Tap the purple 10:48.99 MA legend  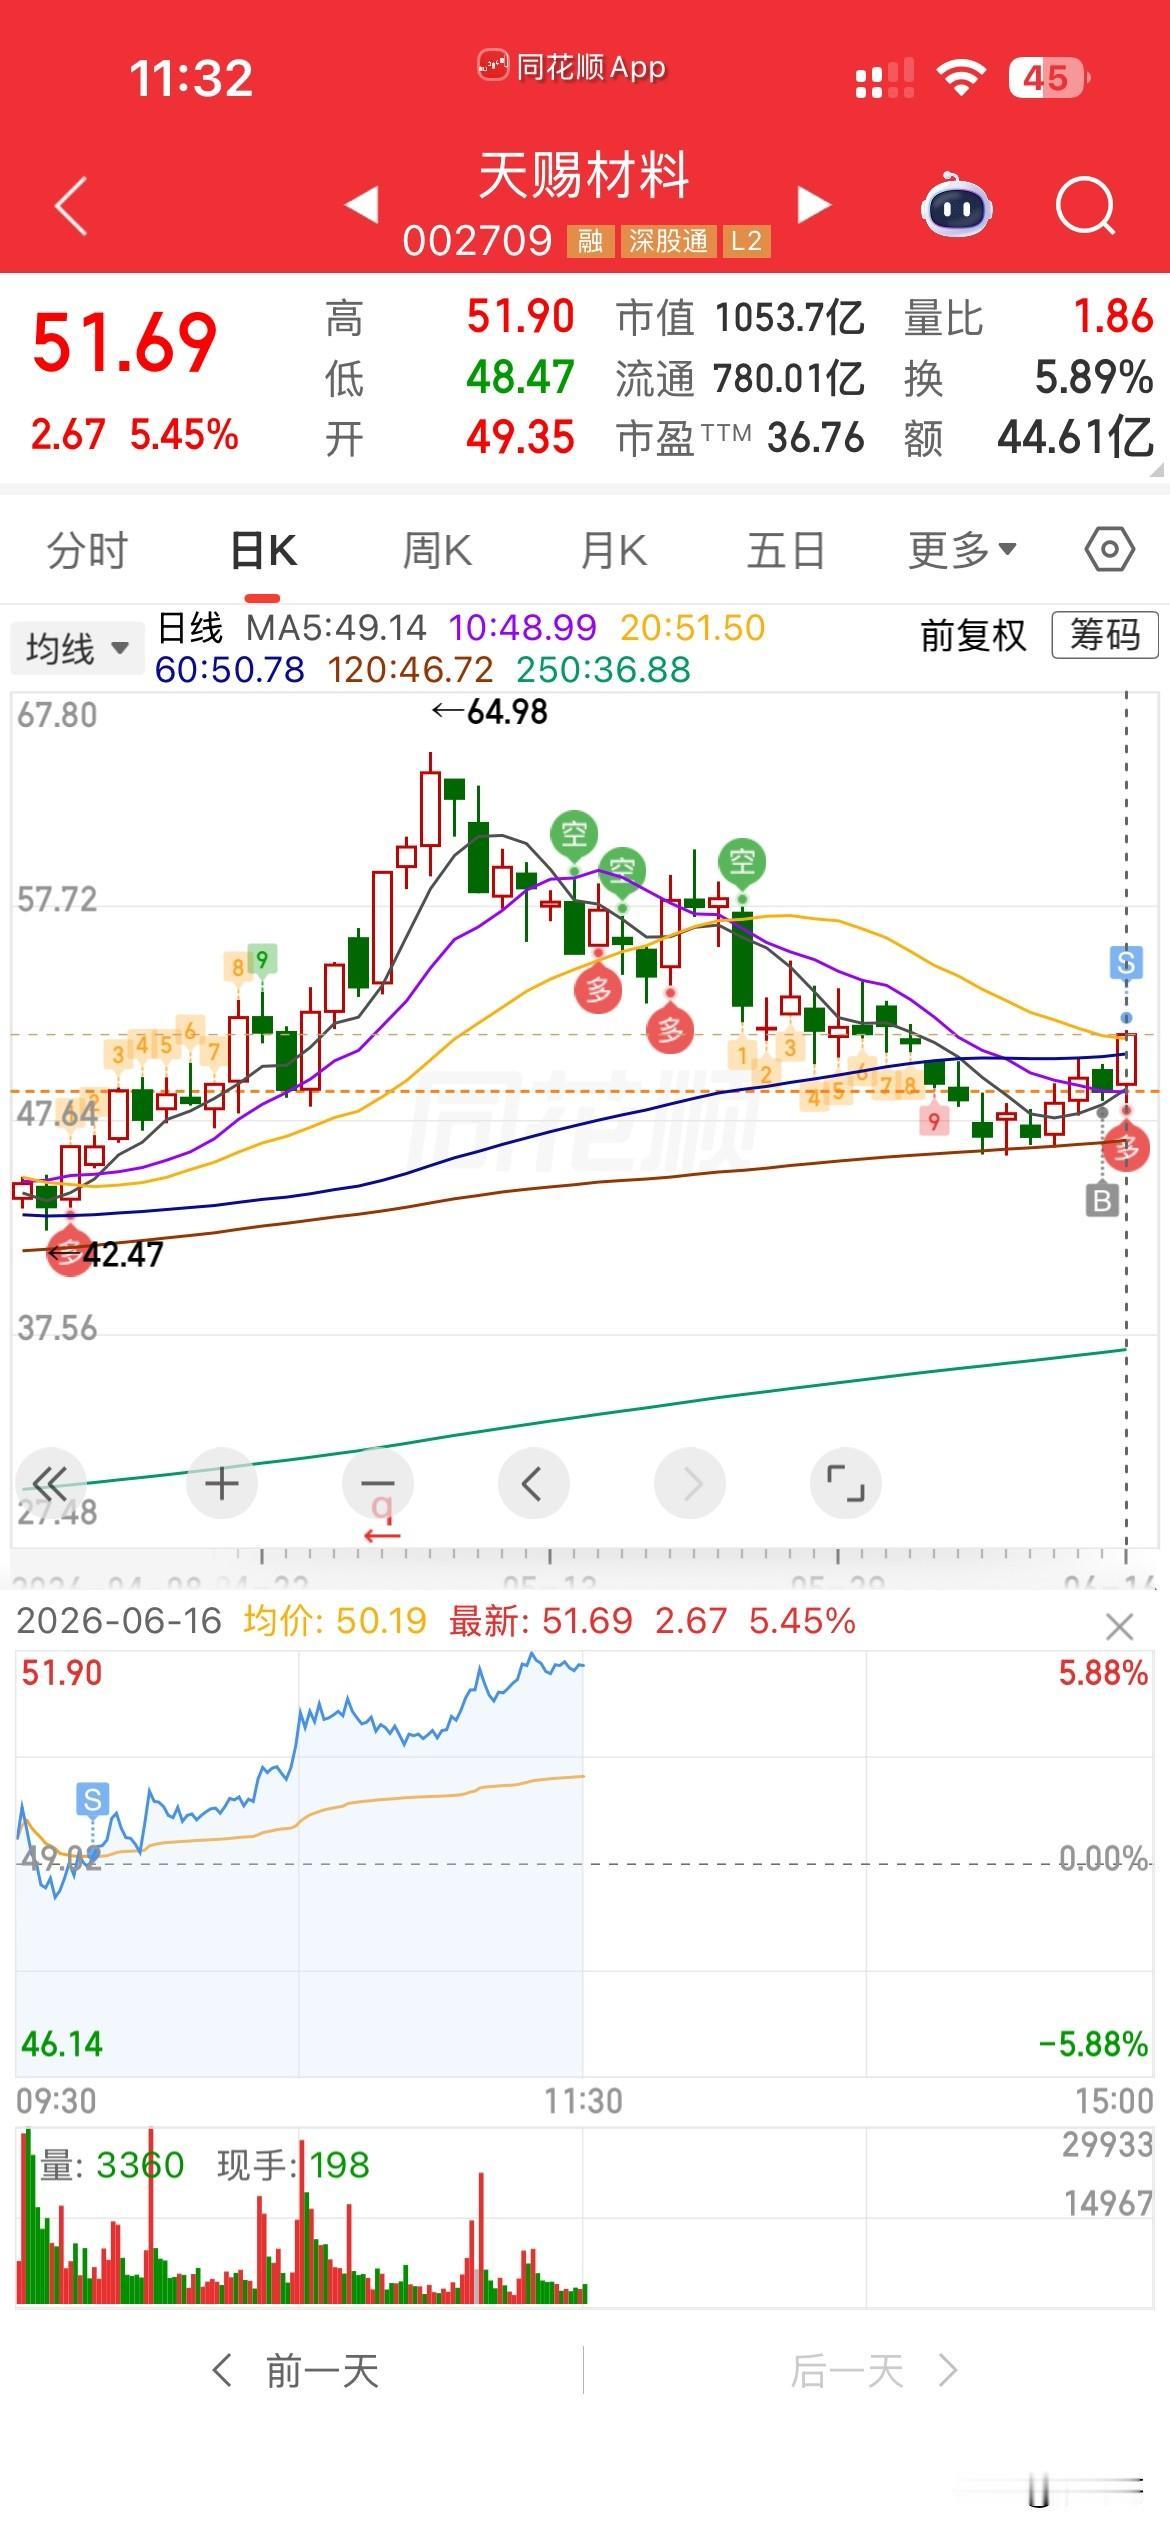point(522,628)
